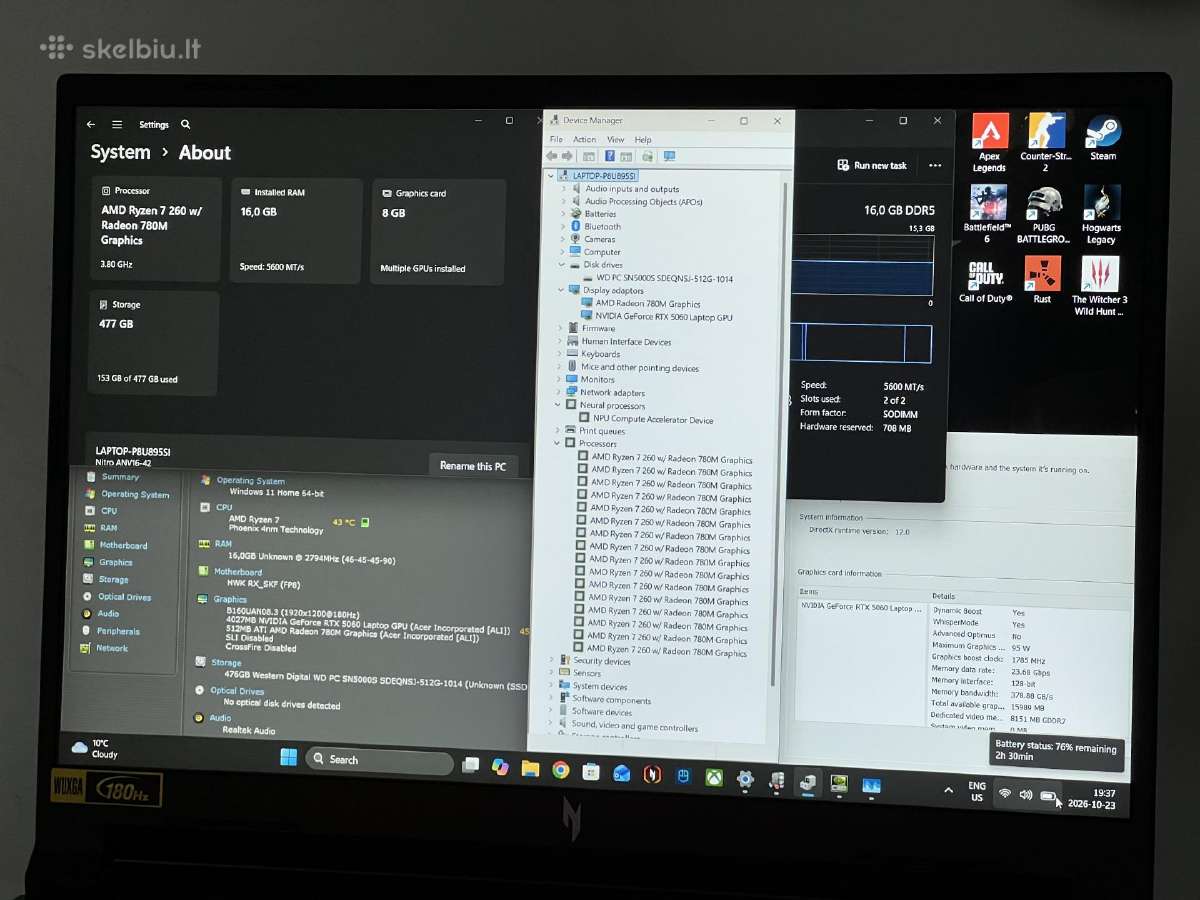Screen dimensions: 1200x900
Task: Click Run new task in Task Manager
Action: (872, 165)
